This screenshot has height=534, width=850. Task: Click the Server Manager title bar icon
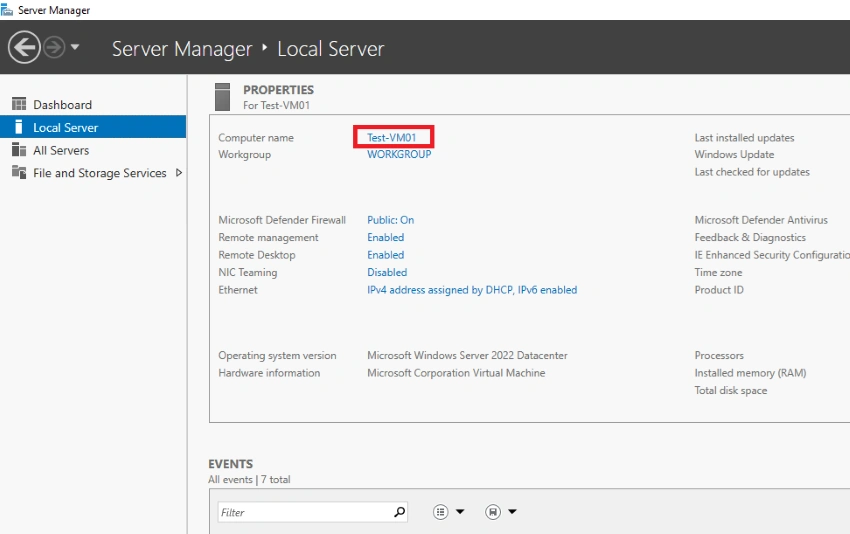point(7,9)
